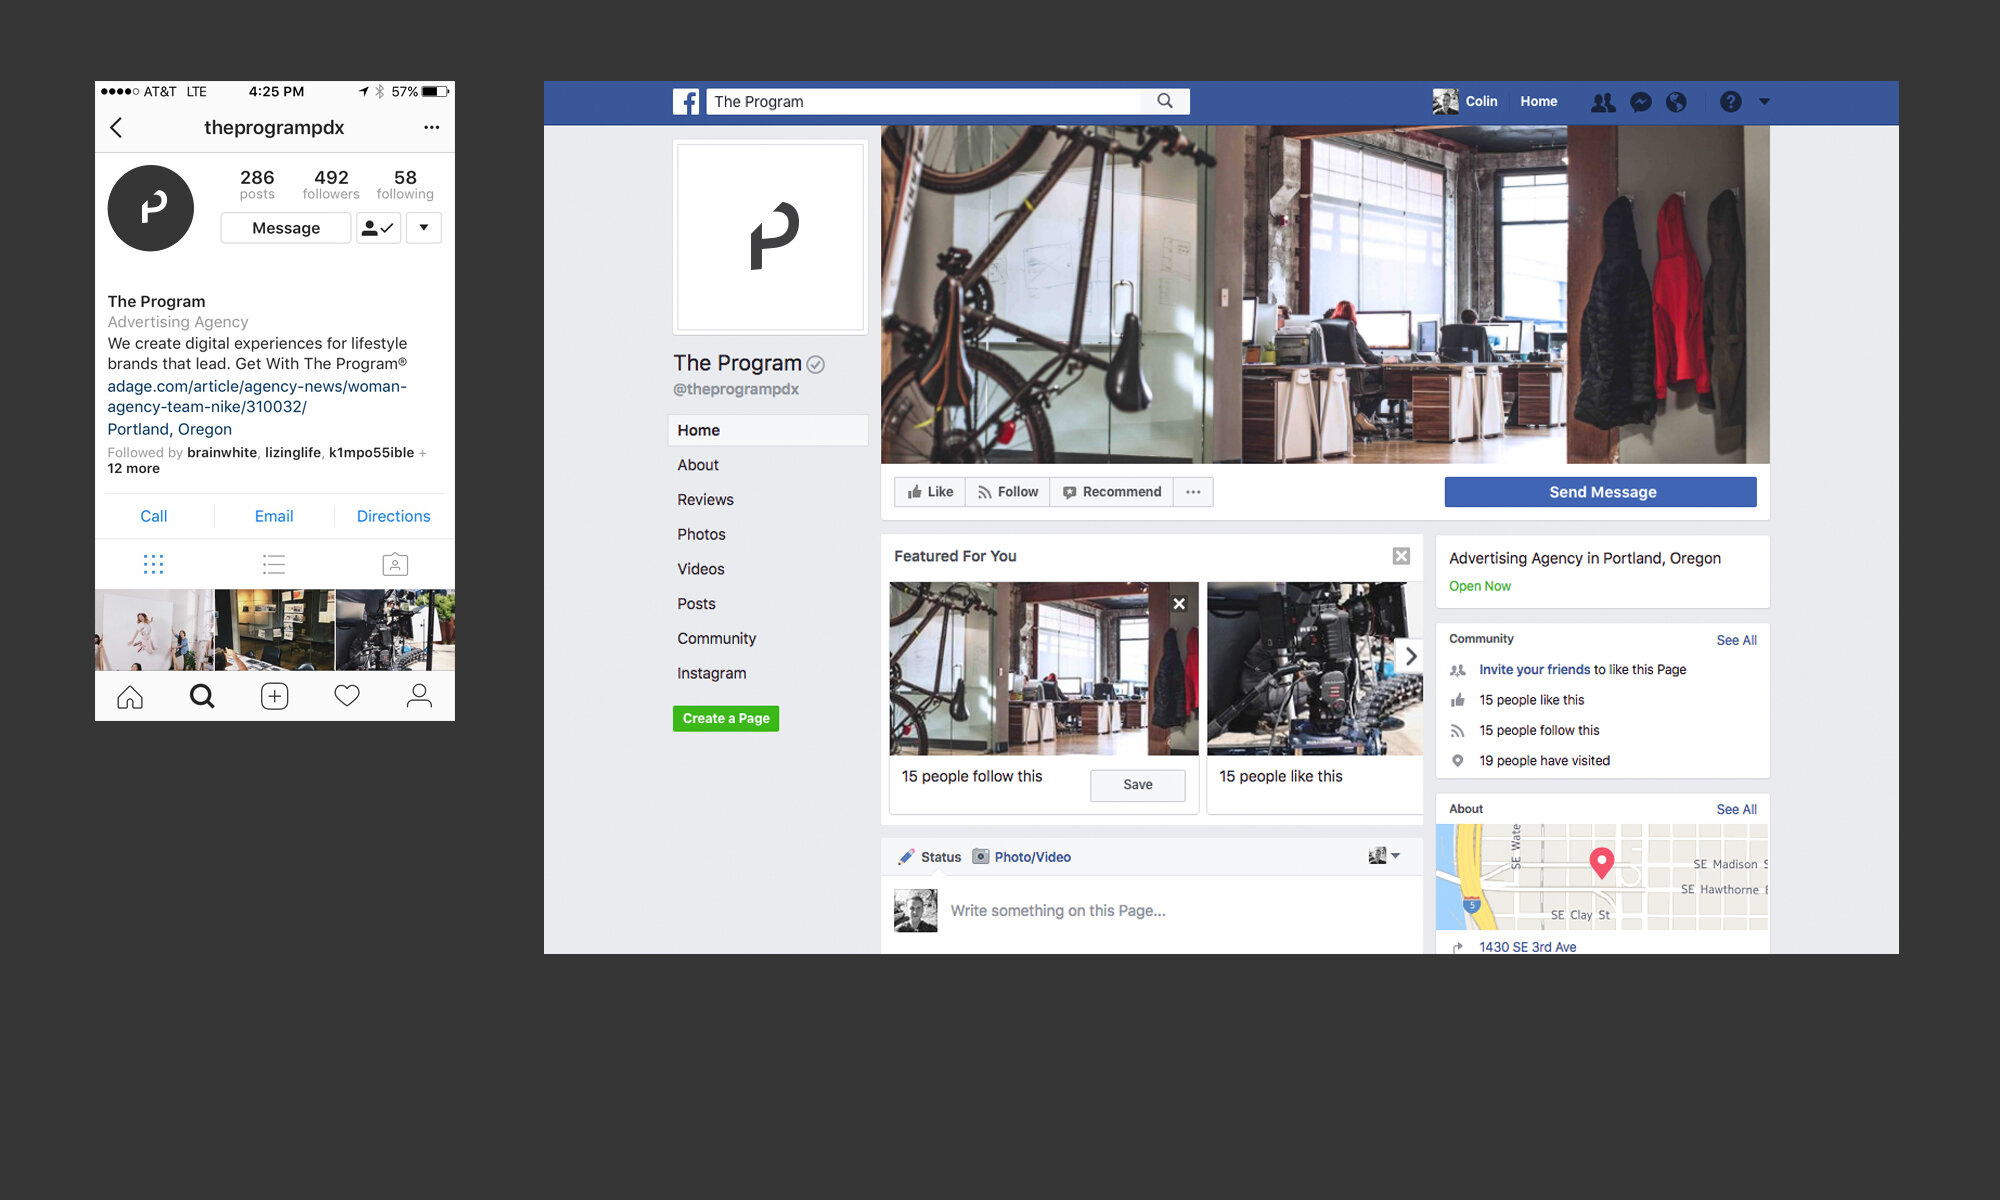
Task: Select the Instagram grid view
Action: pos(153,564)
